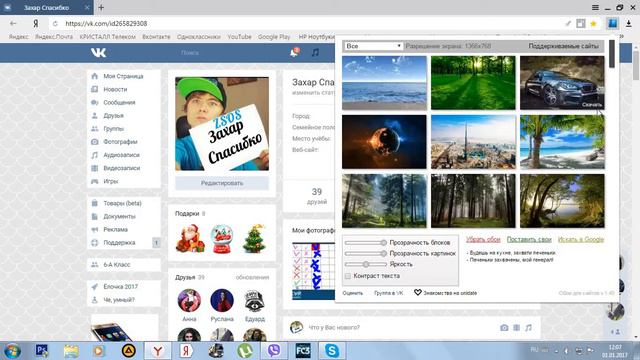Open Google Play bookmark

[274, 37]
